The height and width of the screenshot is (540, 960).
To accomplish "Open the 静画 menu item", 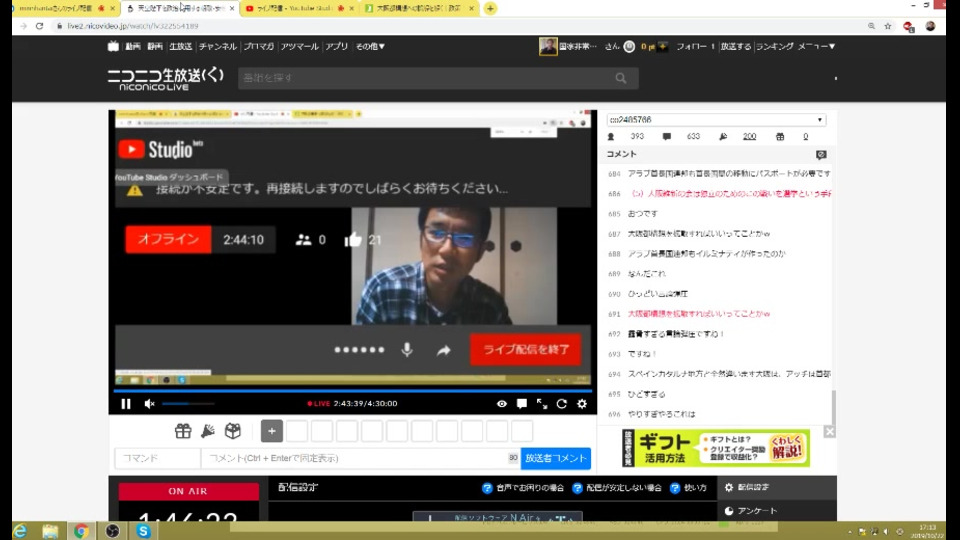I will (155, 47).
